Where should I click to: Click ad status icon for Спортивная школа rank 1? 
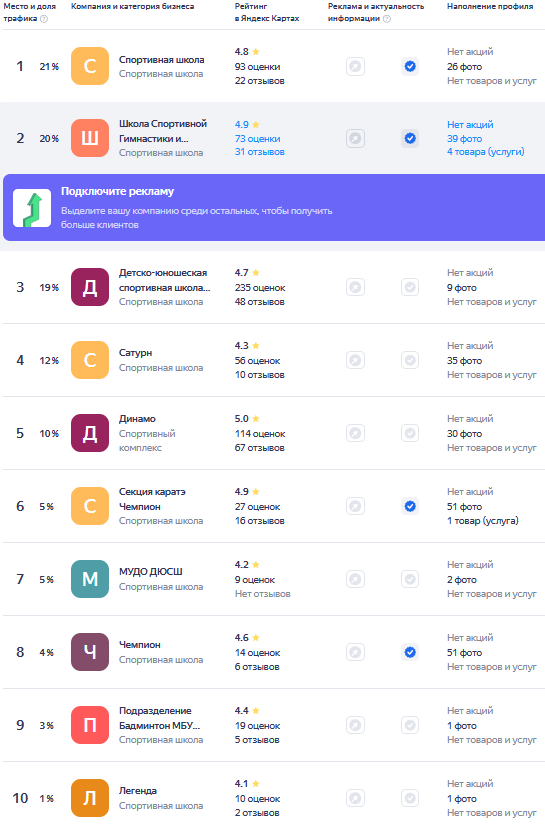click(x=356, y=66)
